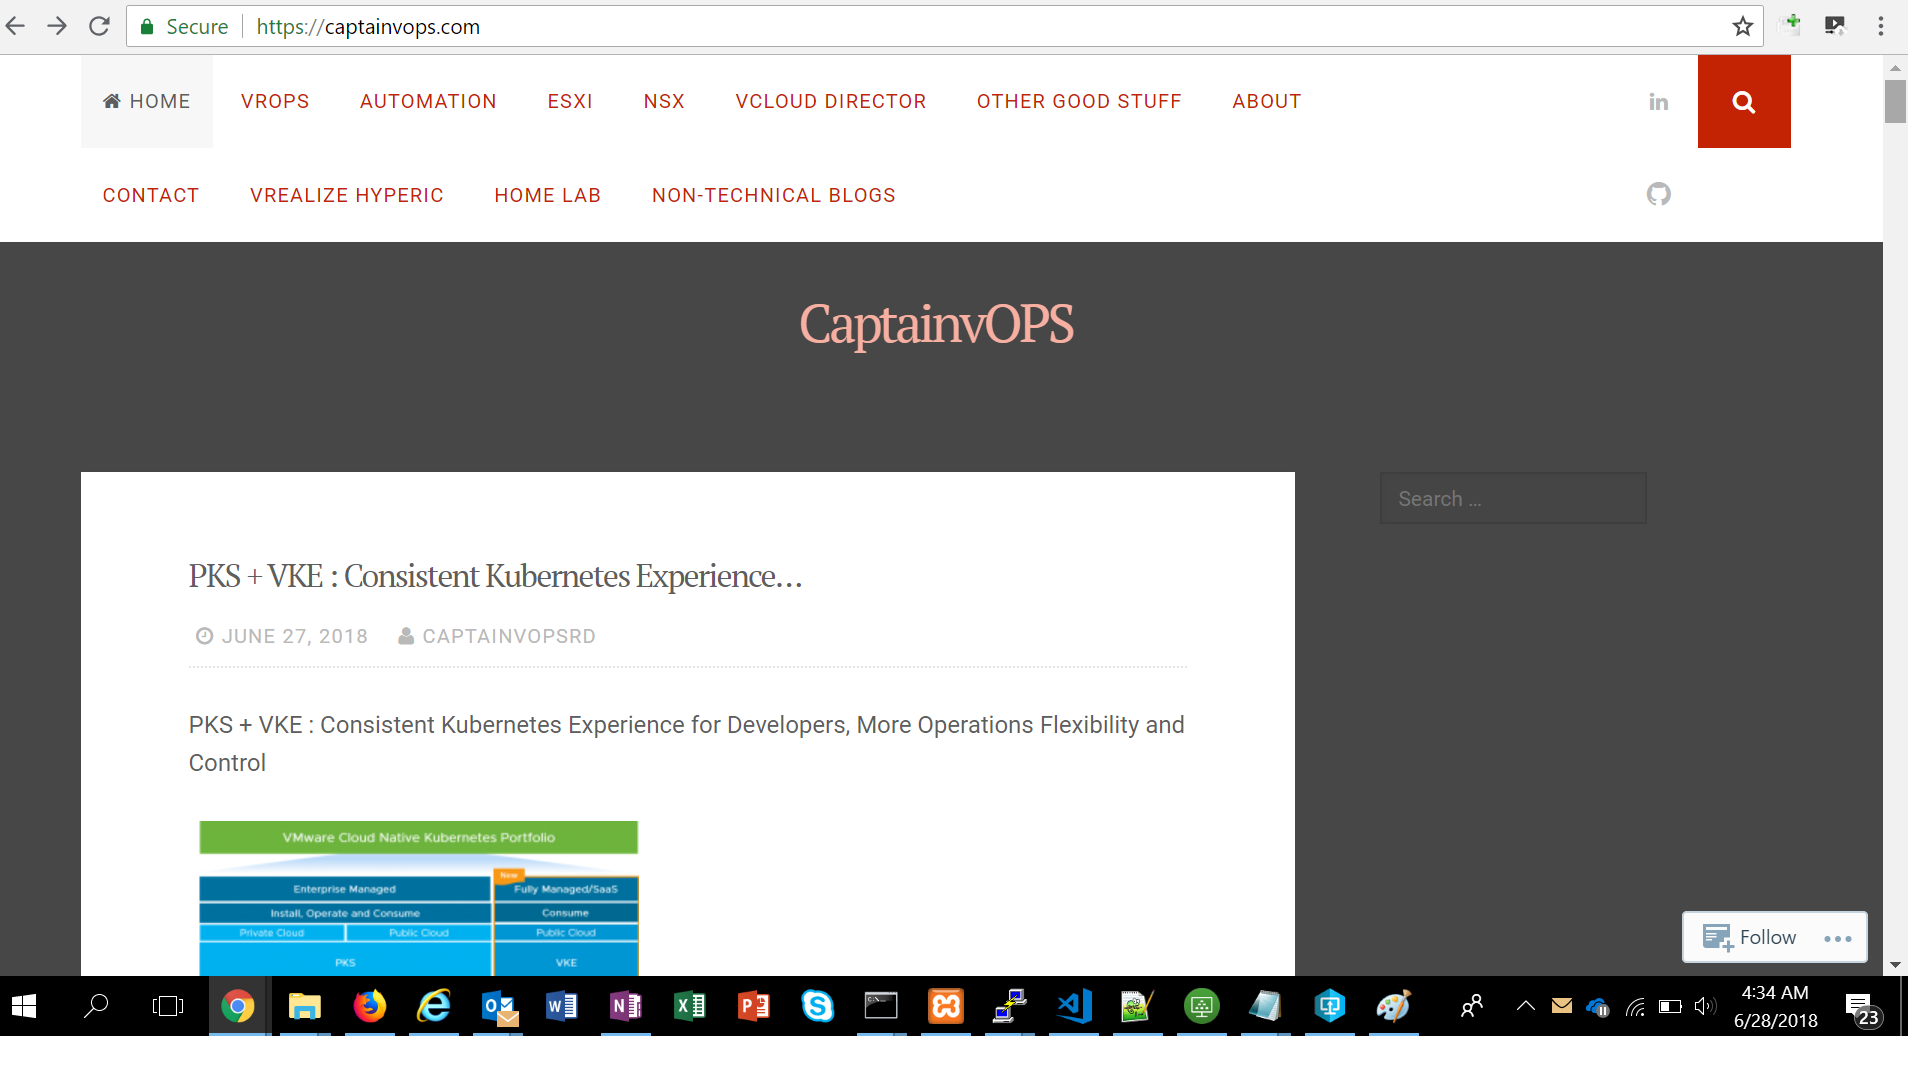Open Visual Studio Code taskbar icon
This screenshot has height=1080, width=1920.
click(x=1074, y=1006)
